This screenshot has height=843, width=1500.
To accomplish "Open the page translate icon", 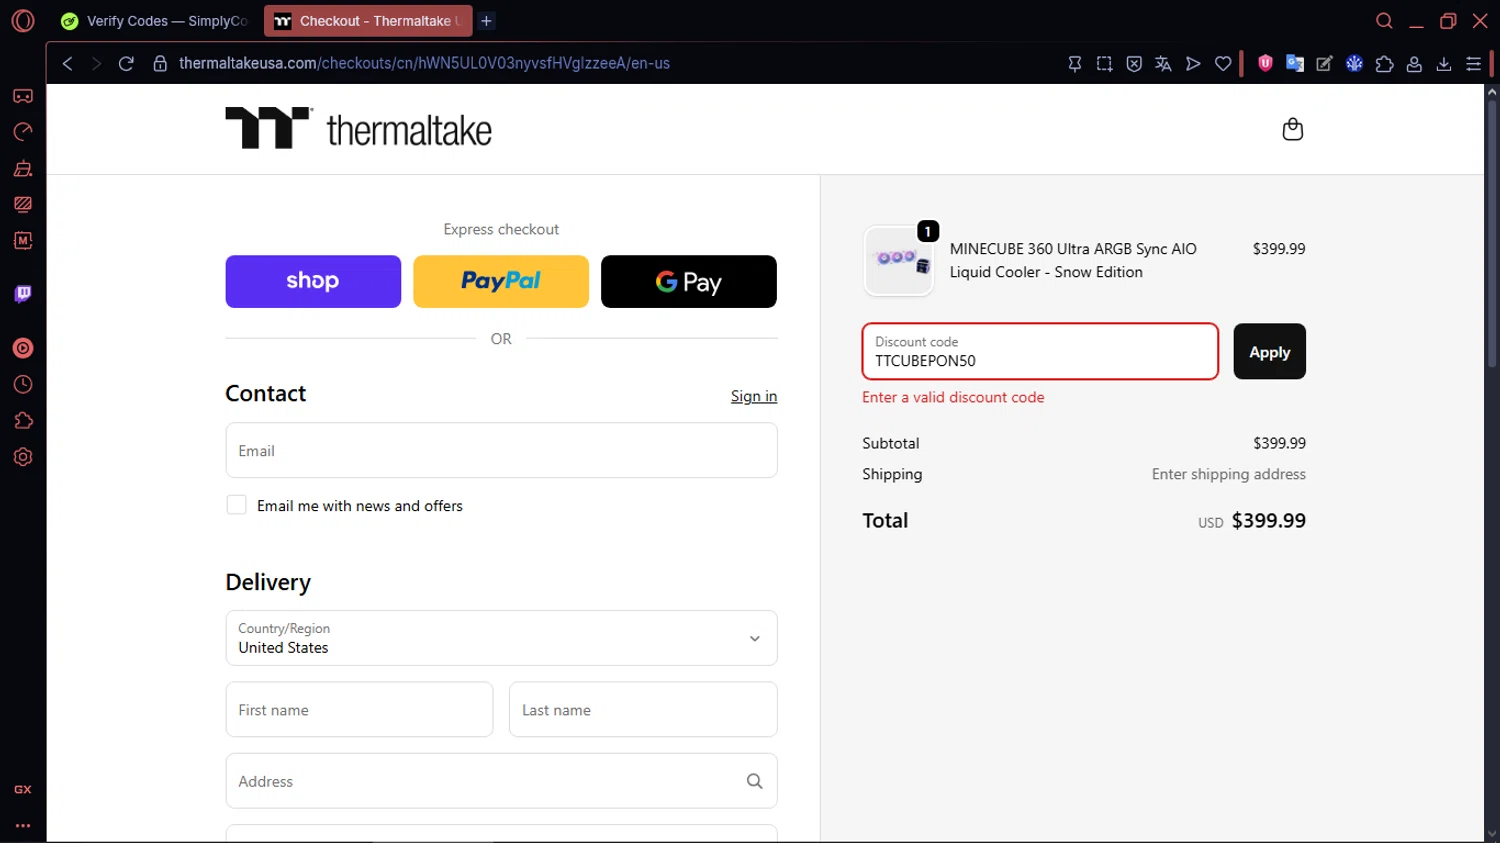I will 1163,63.
